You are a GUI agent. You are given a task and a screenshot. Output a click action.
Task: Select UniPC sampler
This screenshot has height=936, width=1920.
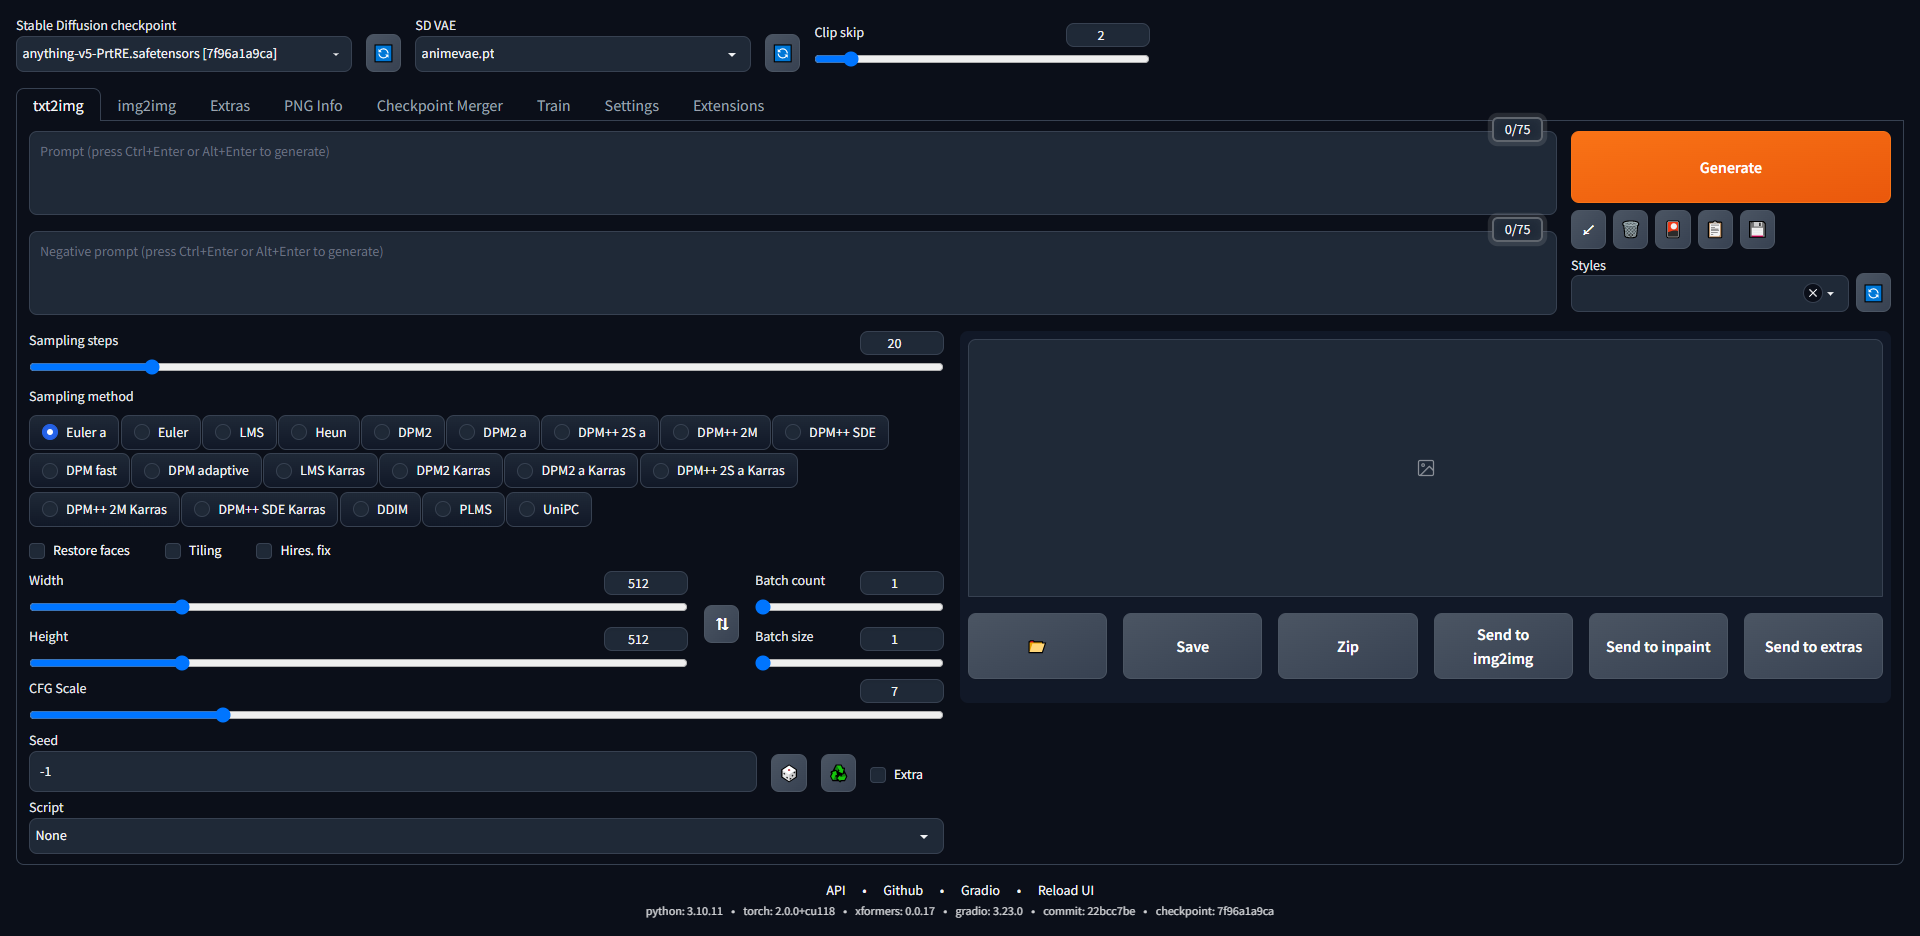548,509
